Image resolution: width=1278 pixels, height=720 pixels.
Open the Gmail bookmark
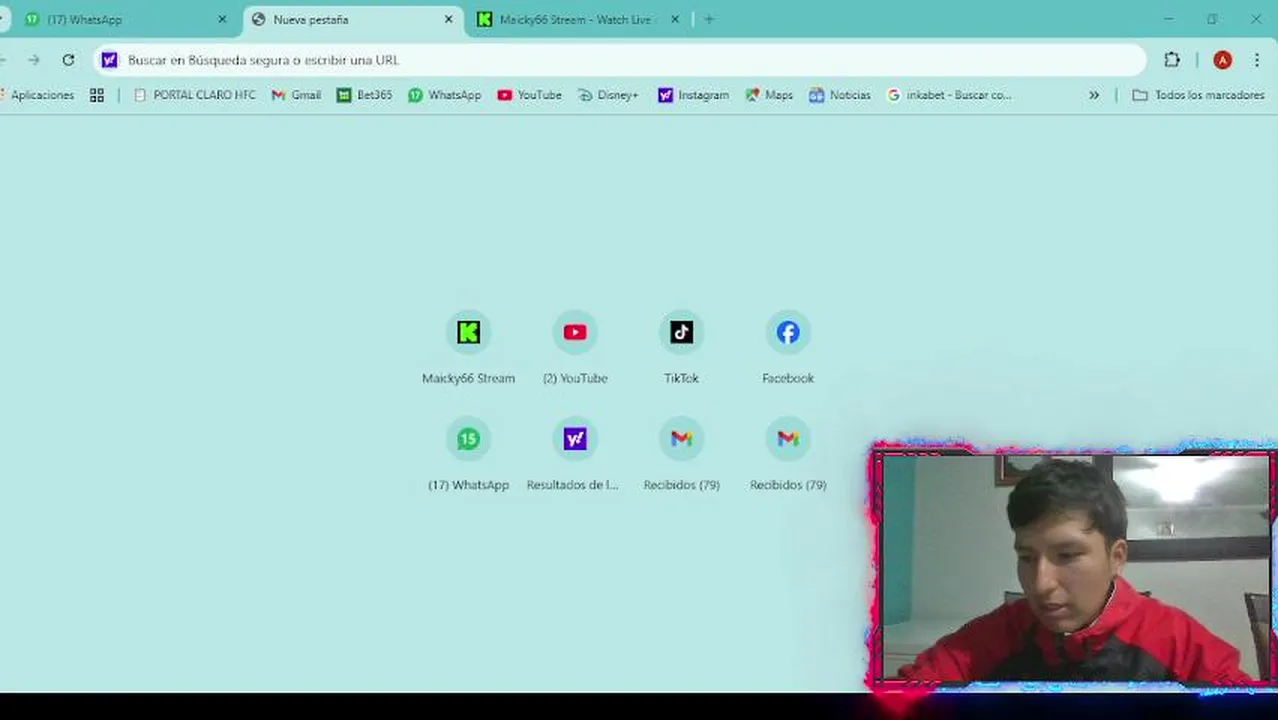click(296, 95)
